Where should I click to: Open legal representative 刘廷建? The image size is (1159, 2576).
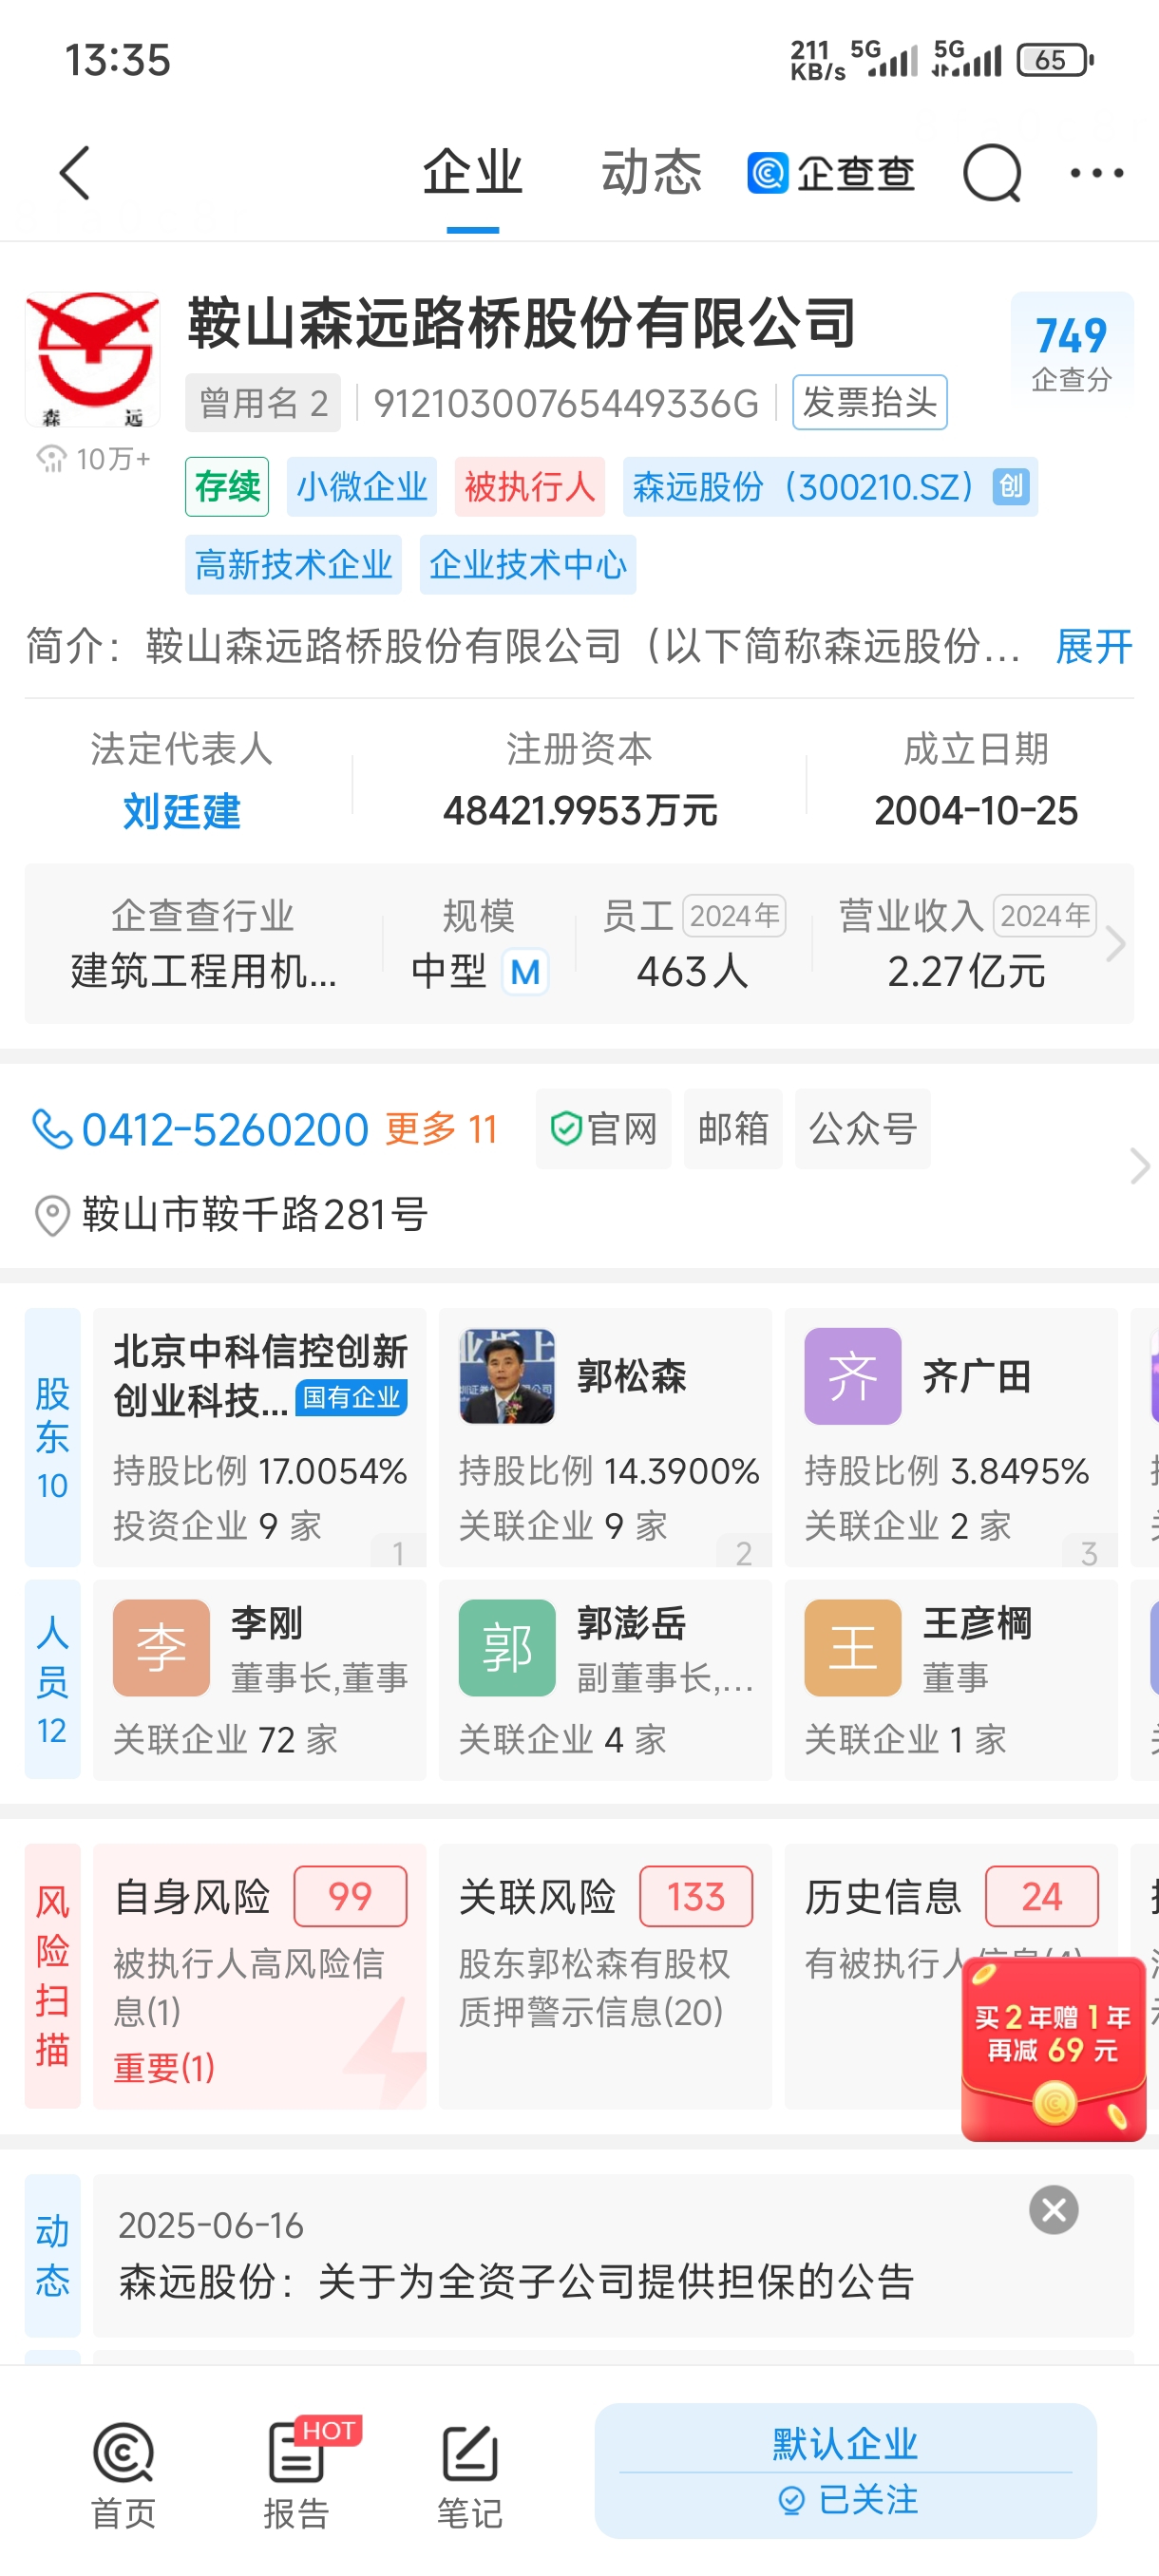tap(182, 811)
